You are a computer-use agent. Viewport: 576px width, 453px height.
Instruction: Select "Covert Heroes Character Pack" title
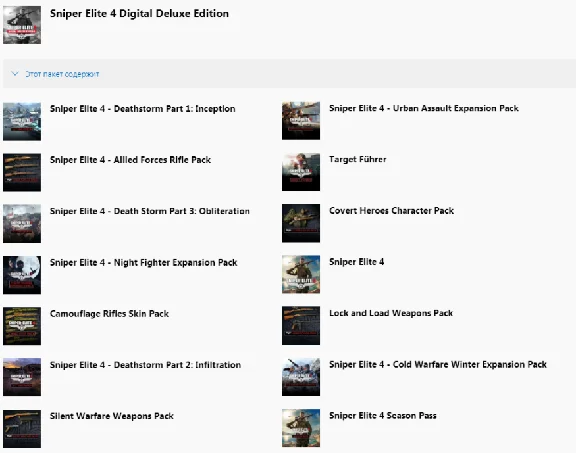point(391,211)
